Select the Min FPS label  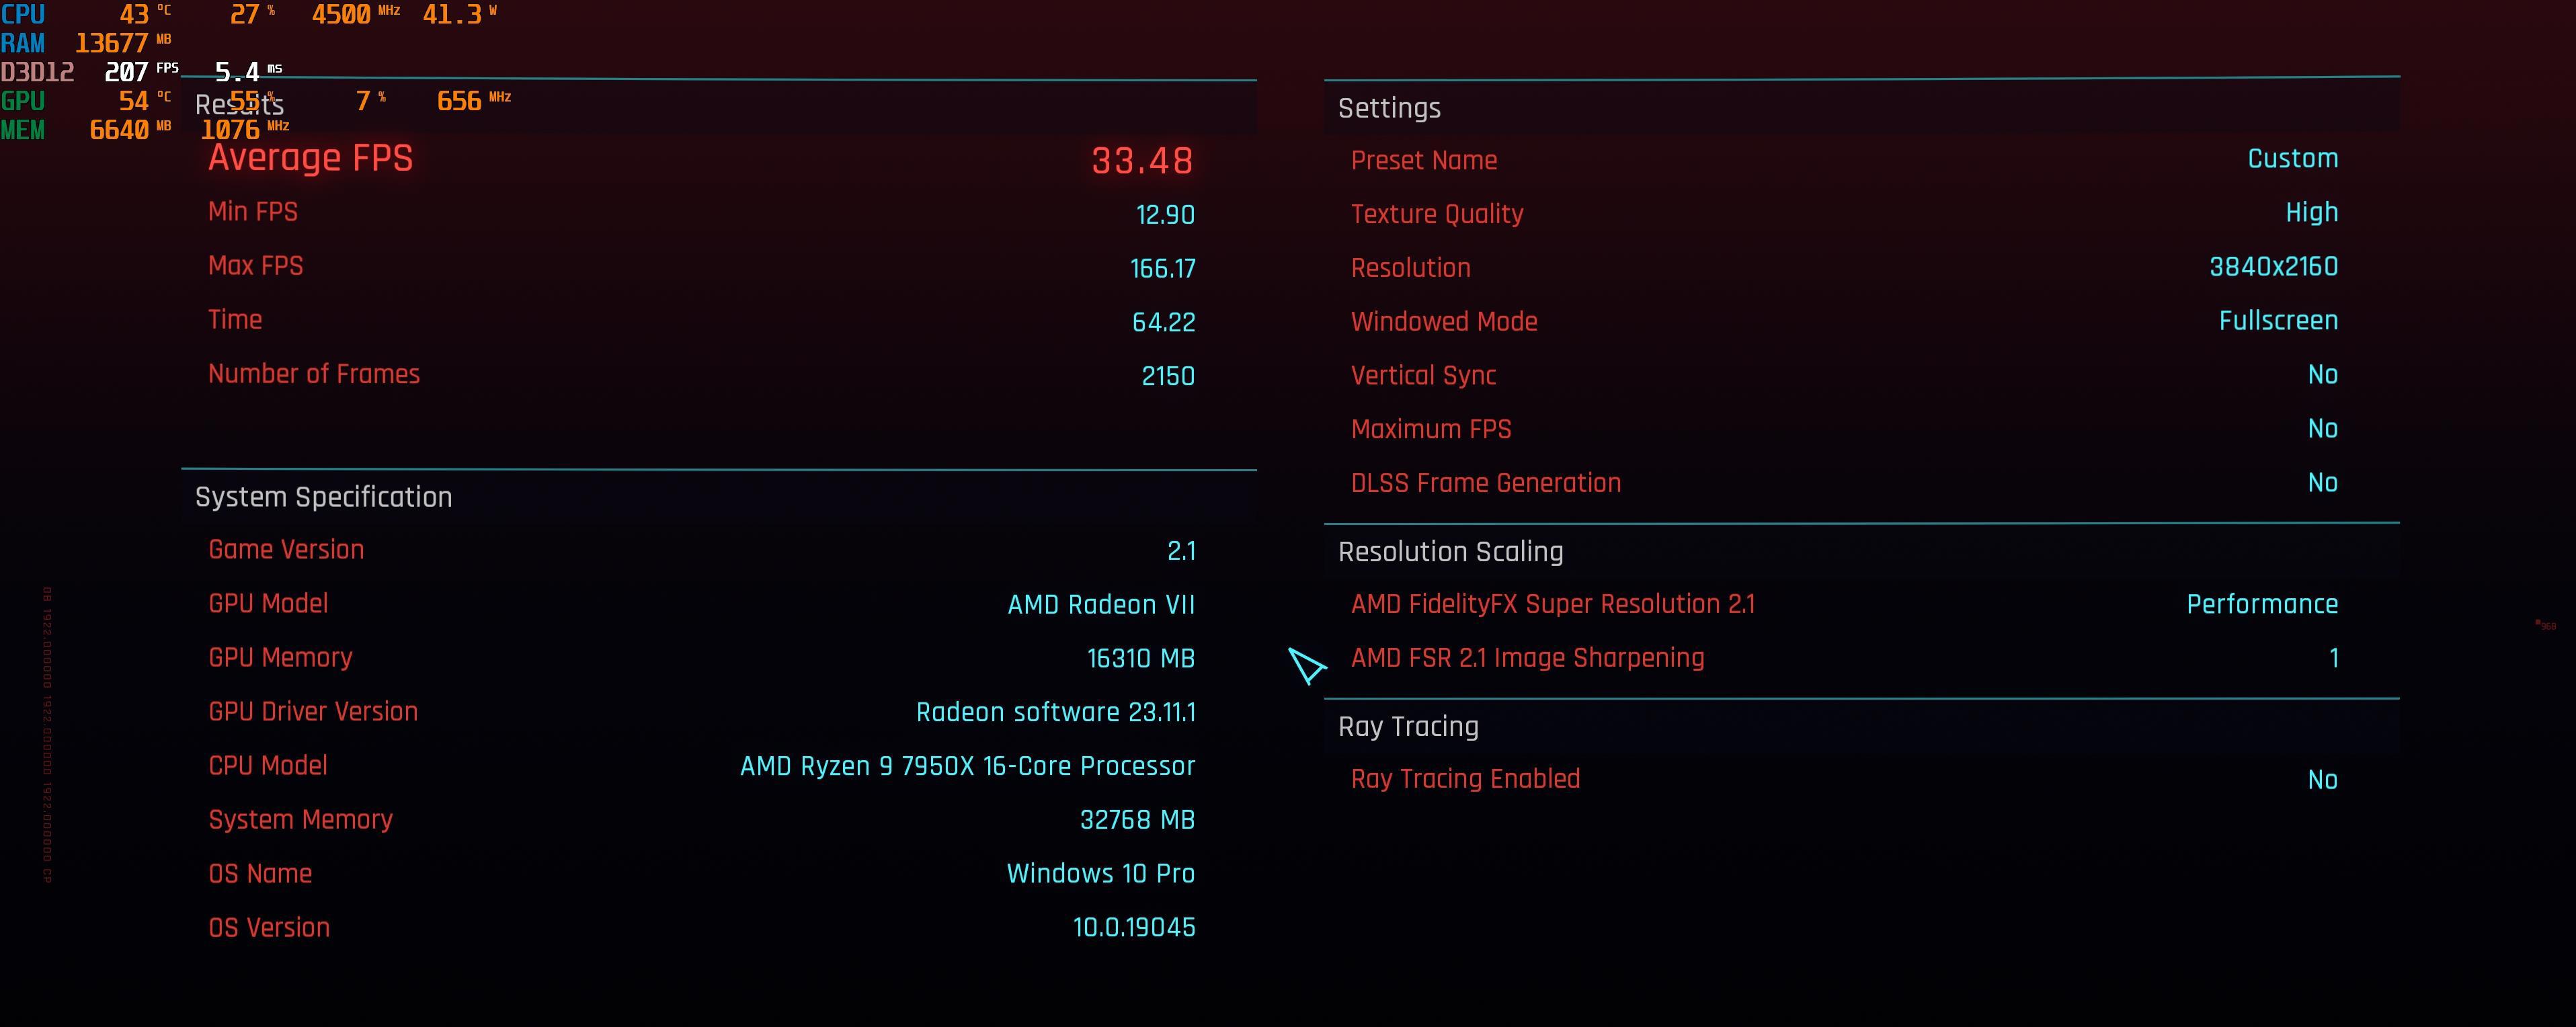pos(253,212)
